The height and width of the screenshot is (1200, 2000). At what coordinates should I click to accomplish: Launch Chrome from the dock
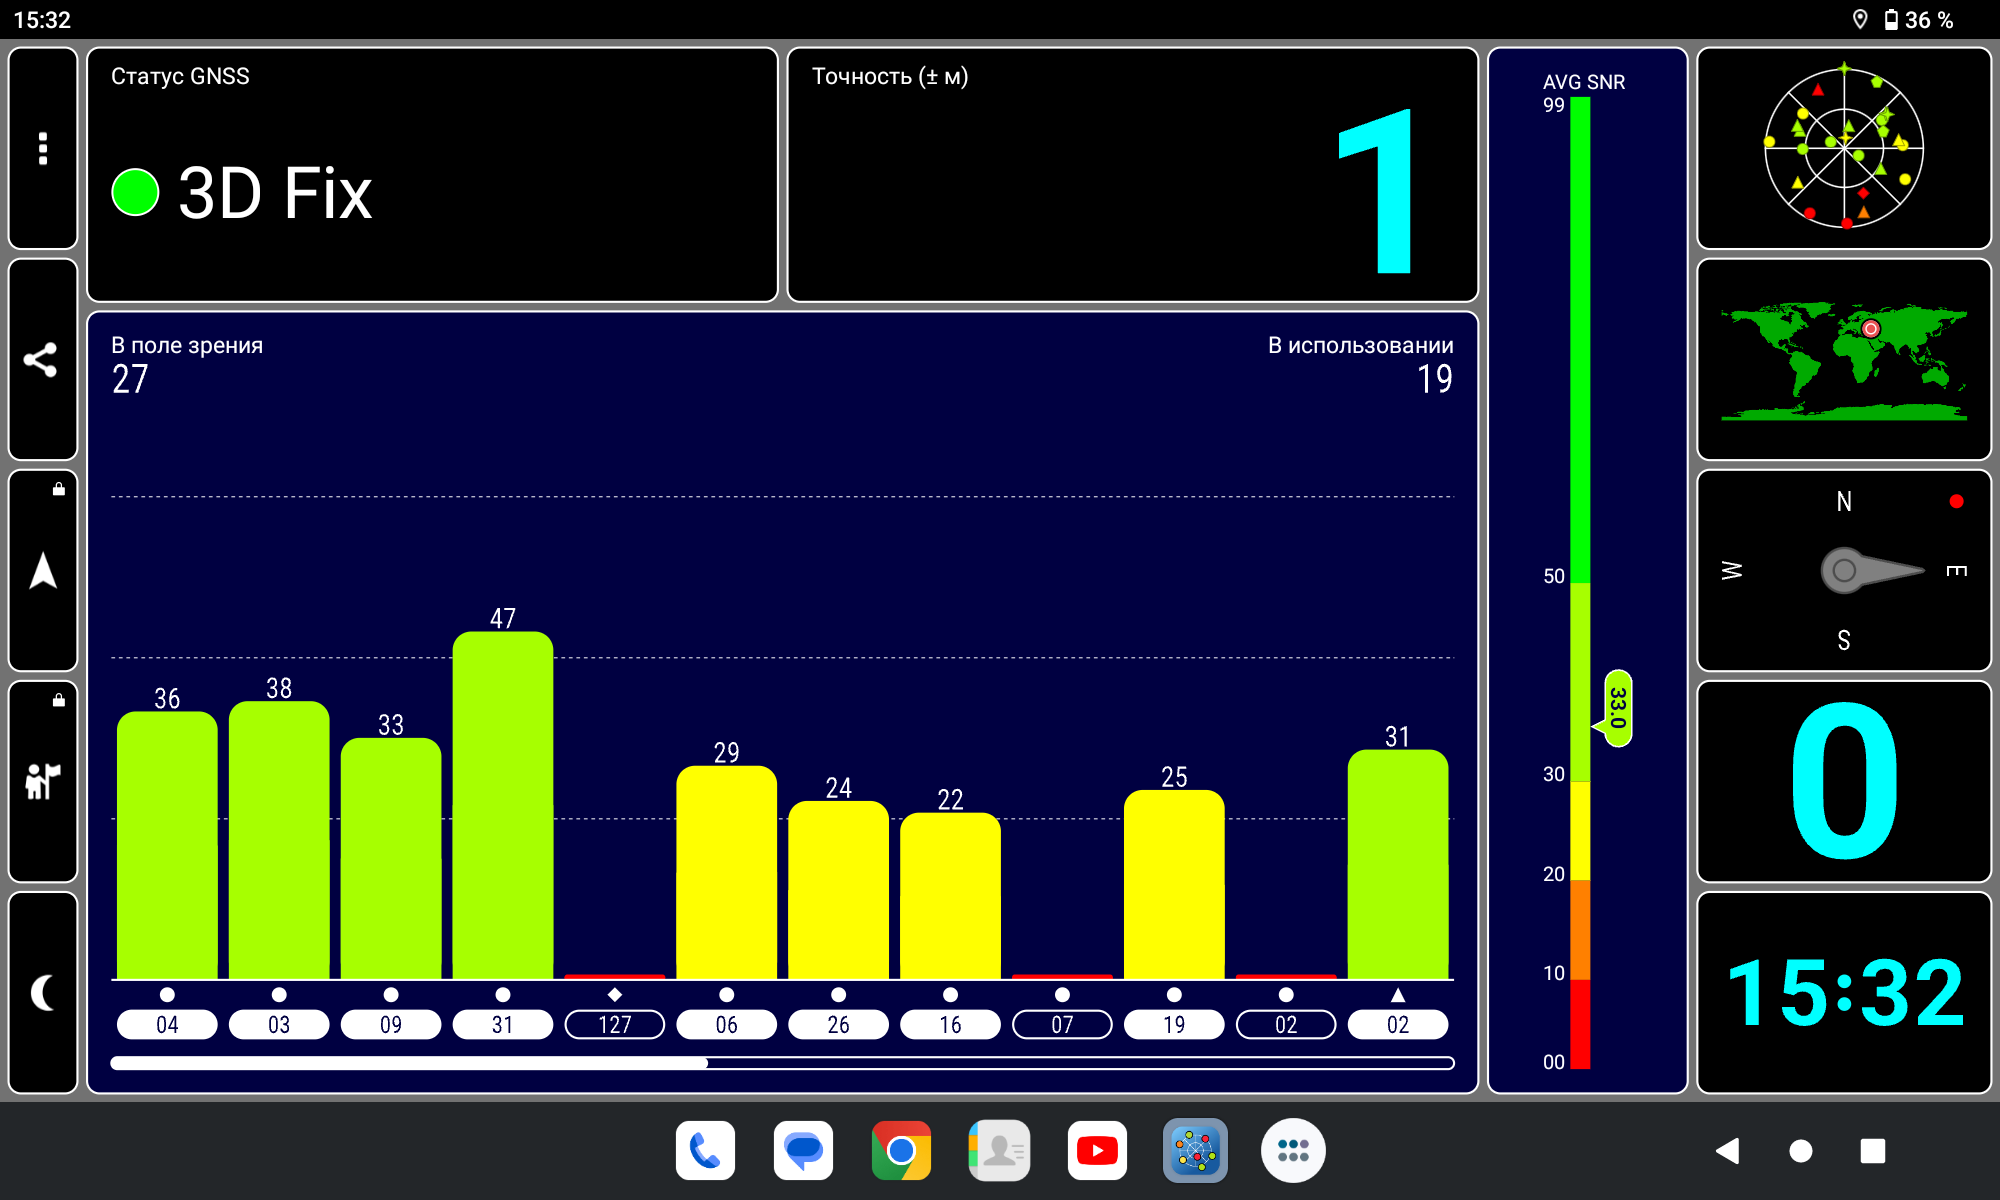point(901,1151)
